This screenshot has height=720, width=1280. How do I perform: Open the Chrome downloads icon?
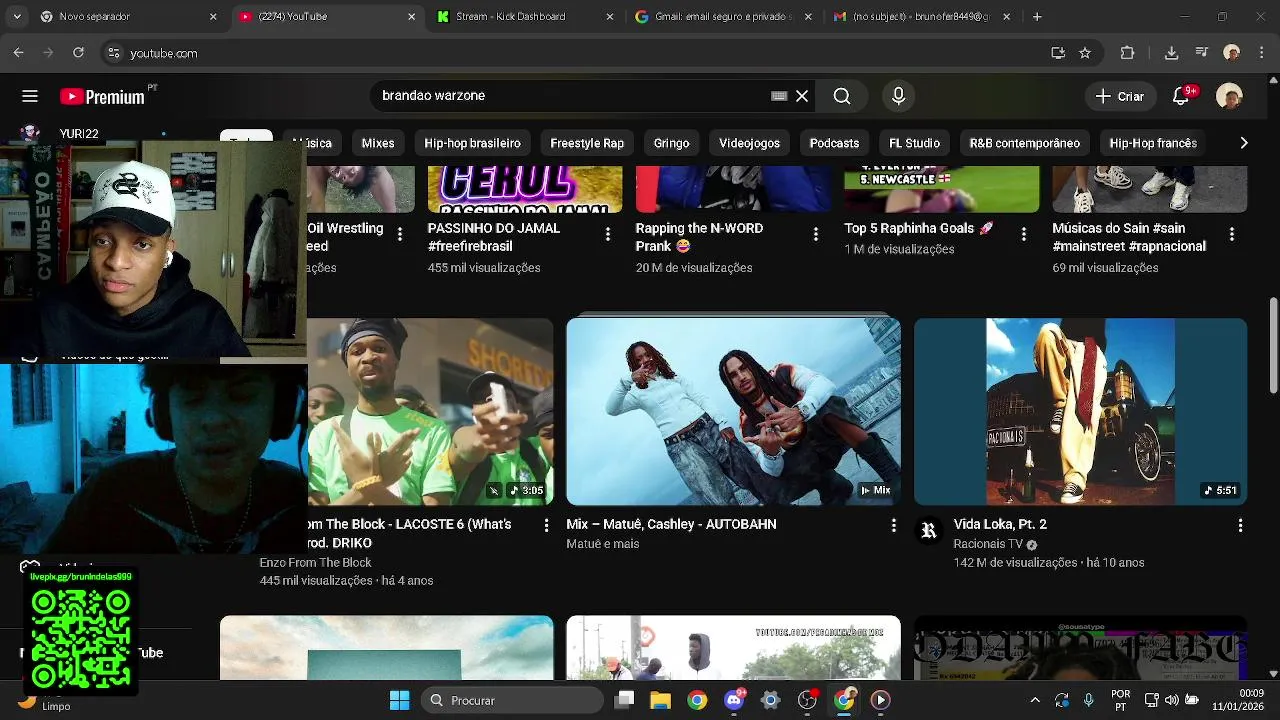1171,53
